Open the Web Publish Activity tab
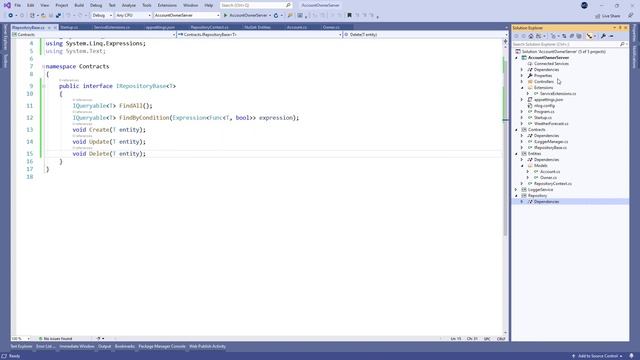This screenshot has height=360, width=640. pos(207,347)
